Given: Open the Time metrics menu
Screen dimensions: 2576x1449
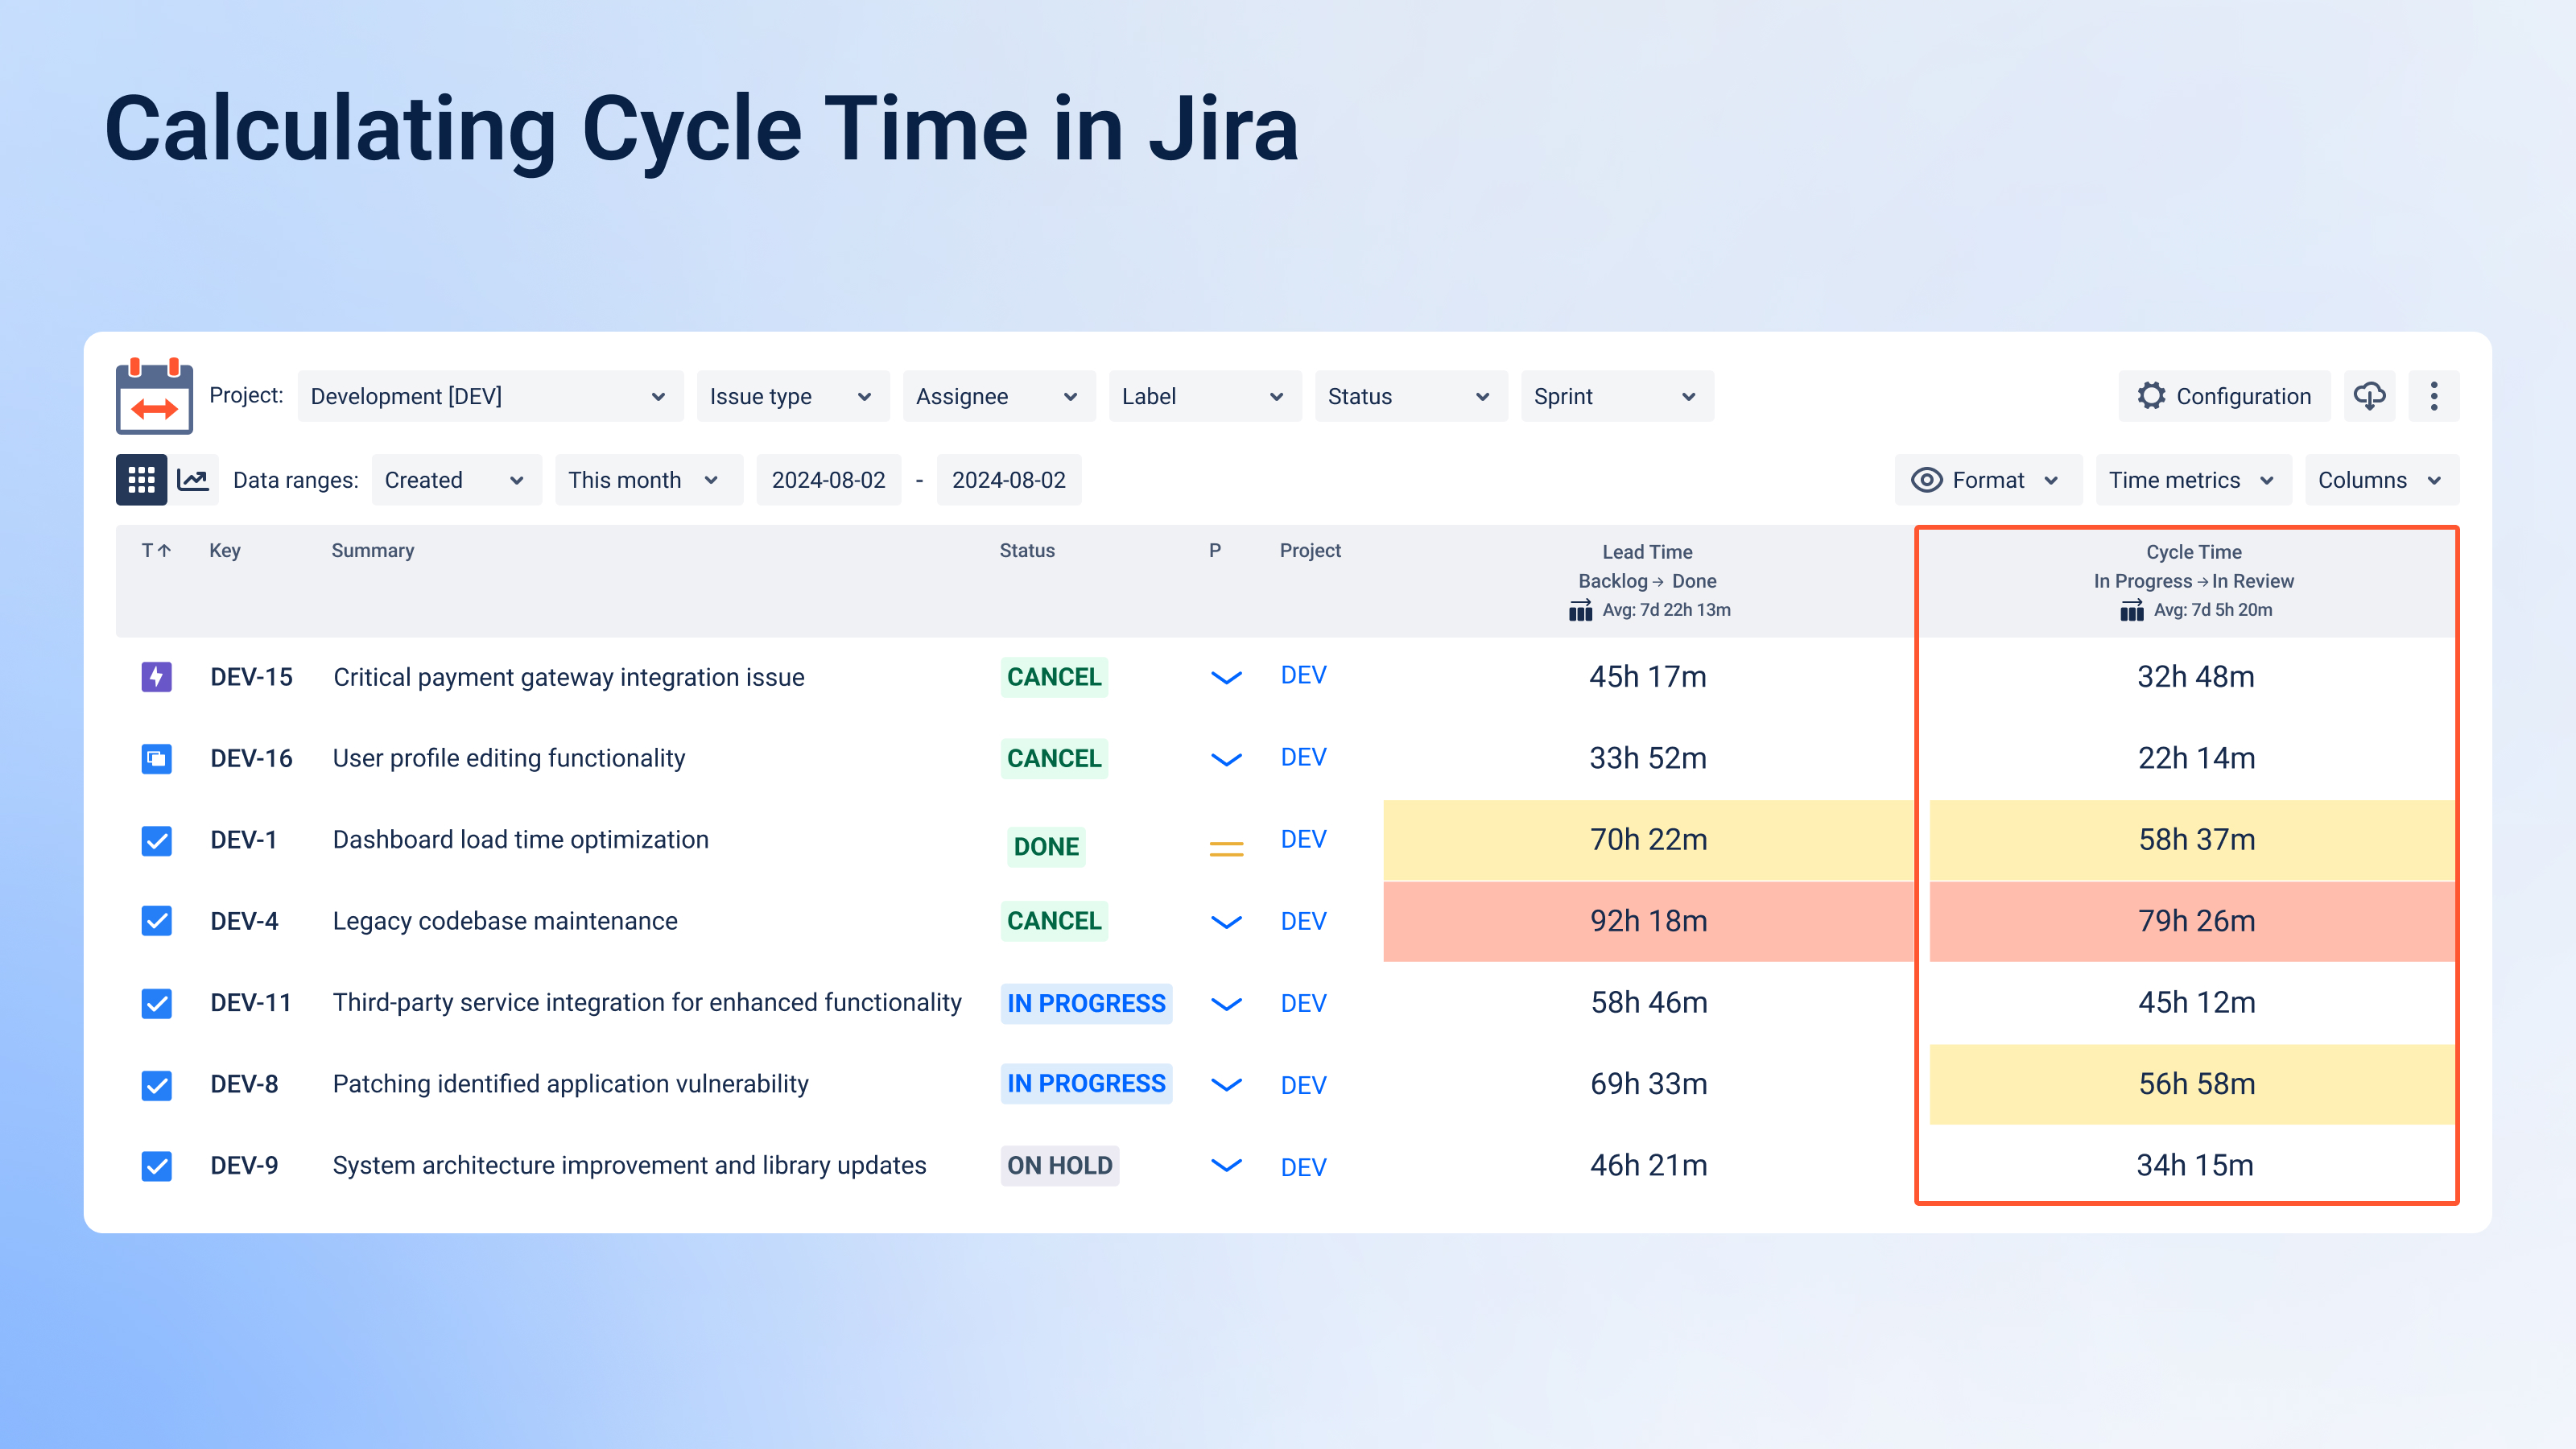Looking at the screenshot, I should (2192, 480).
